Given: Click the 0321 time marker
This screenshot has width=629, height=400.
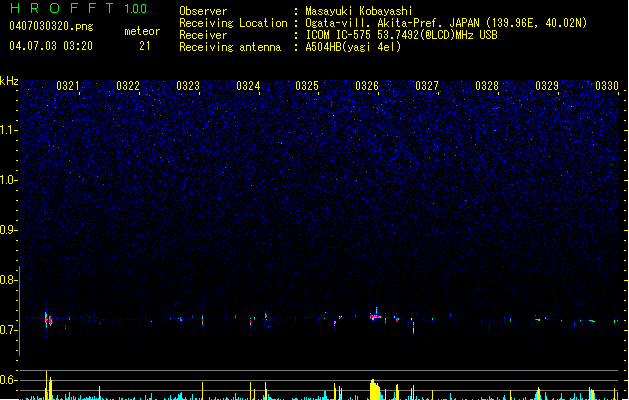Looking at the screenshot, I should [x=67, y=86].
